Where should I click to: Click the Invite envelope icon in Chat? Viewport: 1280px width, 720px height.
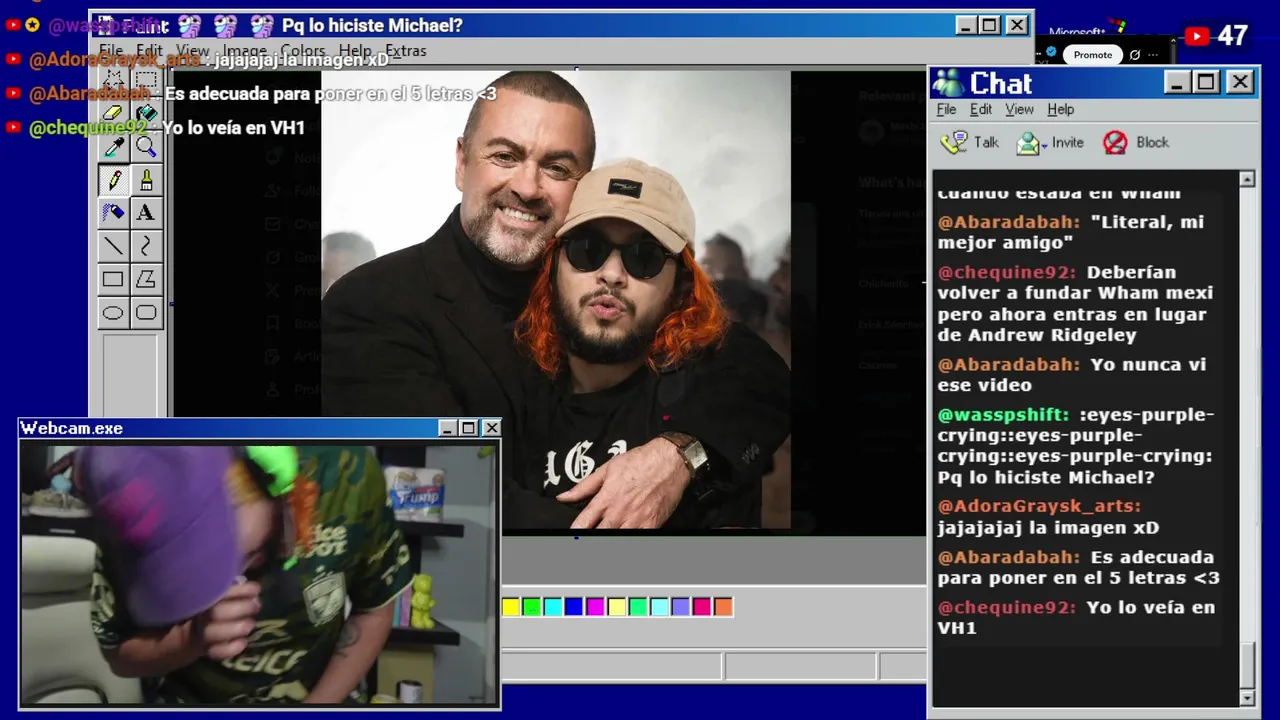click(x=1028, y=143)
